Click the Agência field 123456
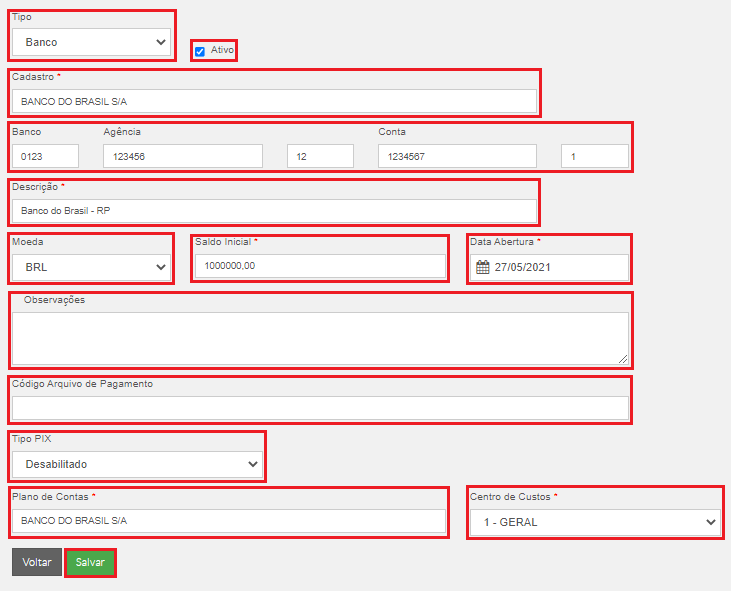This screenshot has height=591, width=731. tap(183, 156)
